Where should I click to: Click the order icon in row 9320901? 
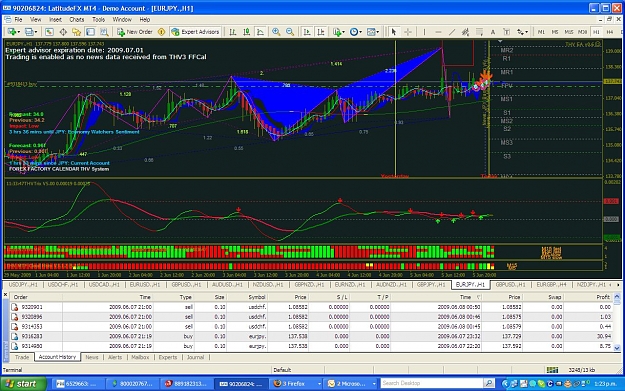14,307
